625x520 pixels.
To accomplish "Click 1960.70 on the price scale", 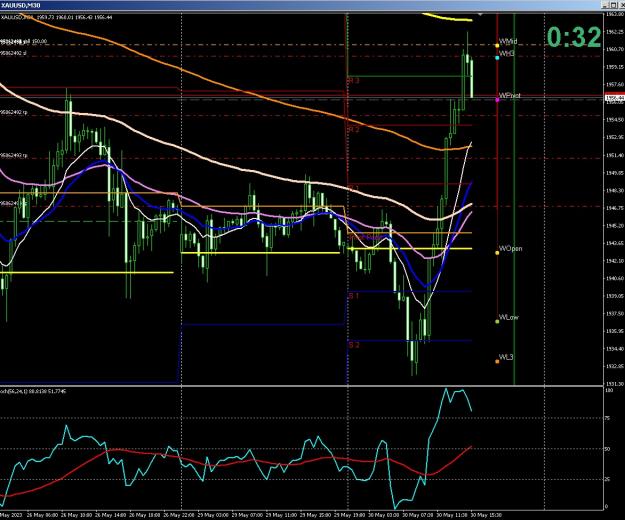I will pyautogui.click(x=615, y=49).
